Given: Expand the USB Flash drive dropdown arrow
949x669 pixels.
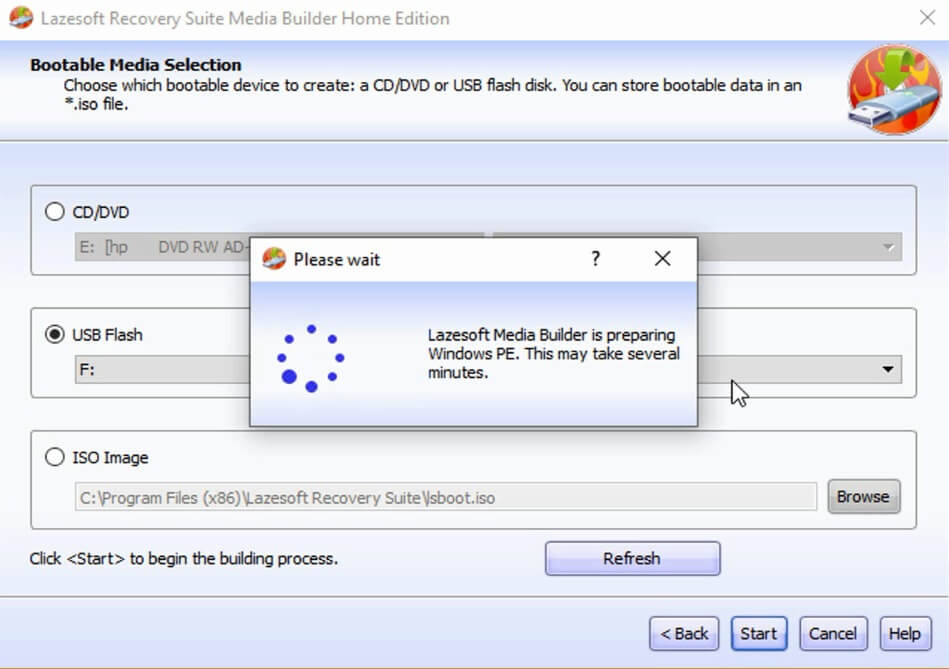Looking at the screenshot, I should (888, 369).
